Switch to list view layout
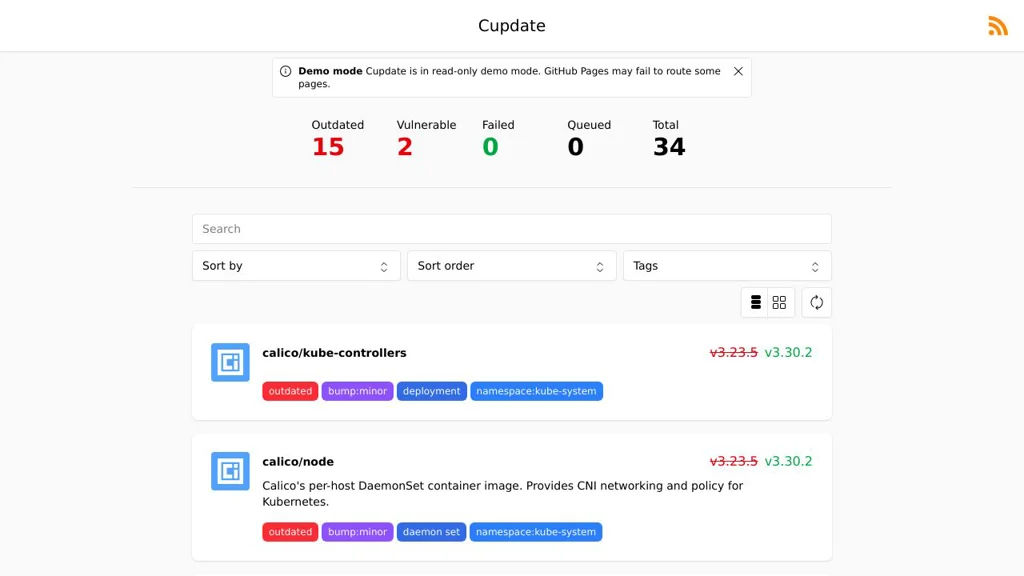 755,302
